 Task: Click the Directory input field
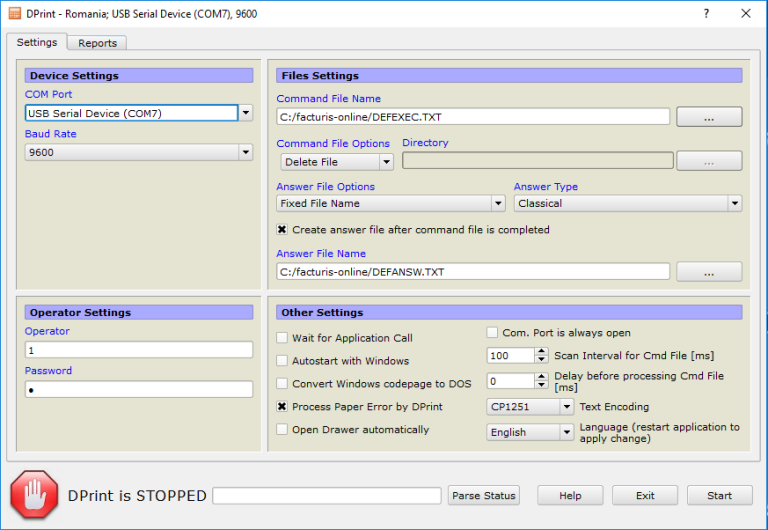538,161
